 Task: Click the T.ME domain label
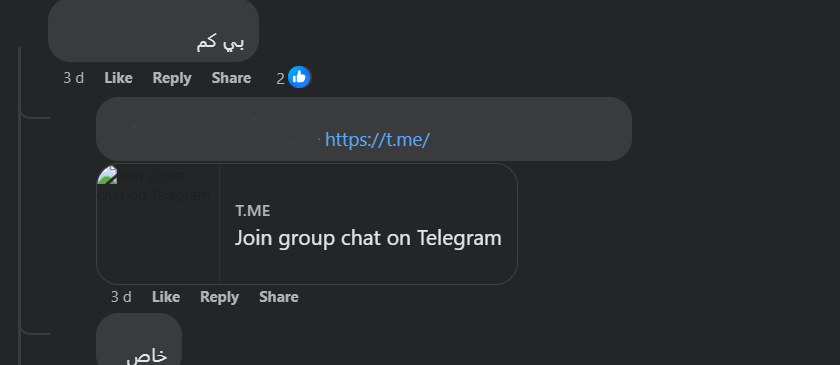[253, 211]
